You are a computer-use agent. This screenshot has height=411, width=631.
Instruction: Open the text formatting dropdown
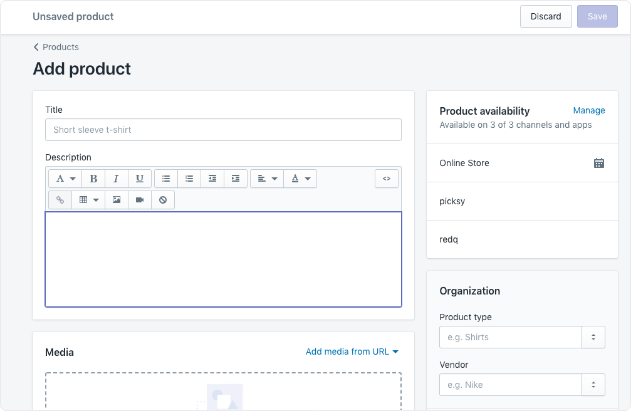pyautogui.click(x=65, y=179)
